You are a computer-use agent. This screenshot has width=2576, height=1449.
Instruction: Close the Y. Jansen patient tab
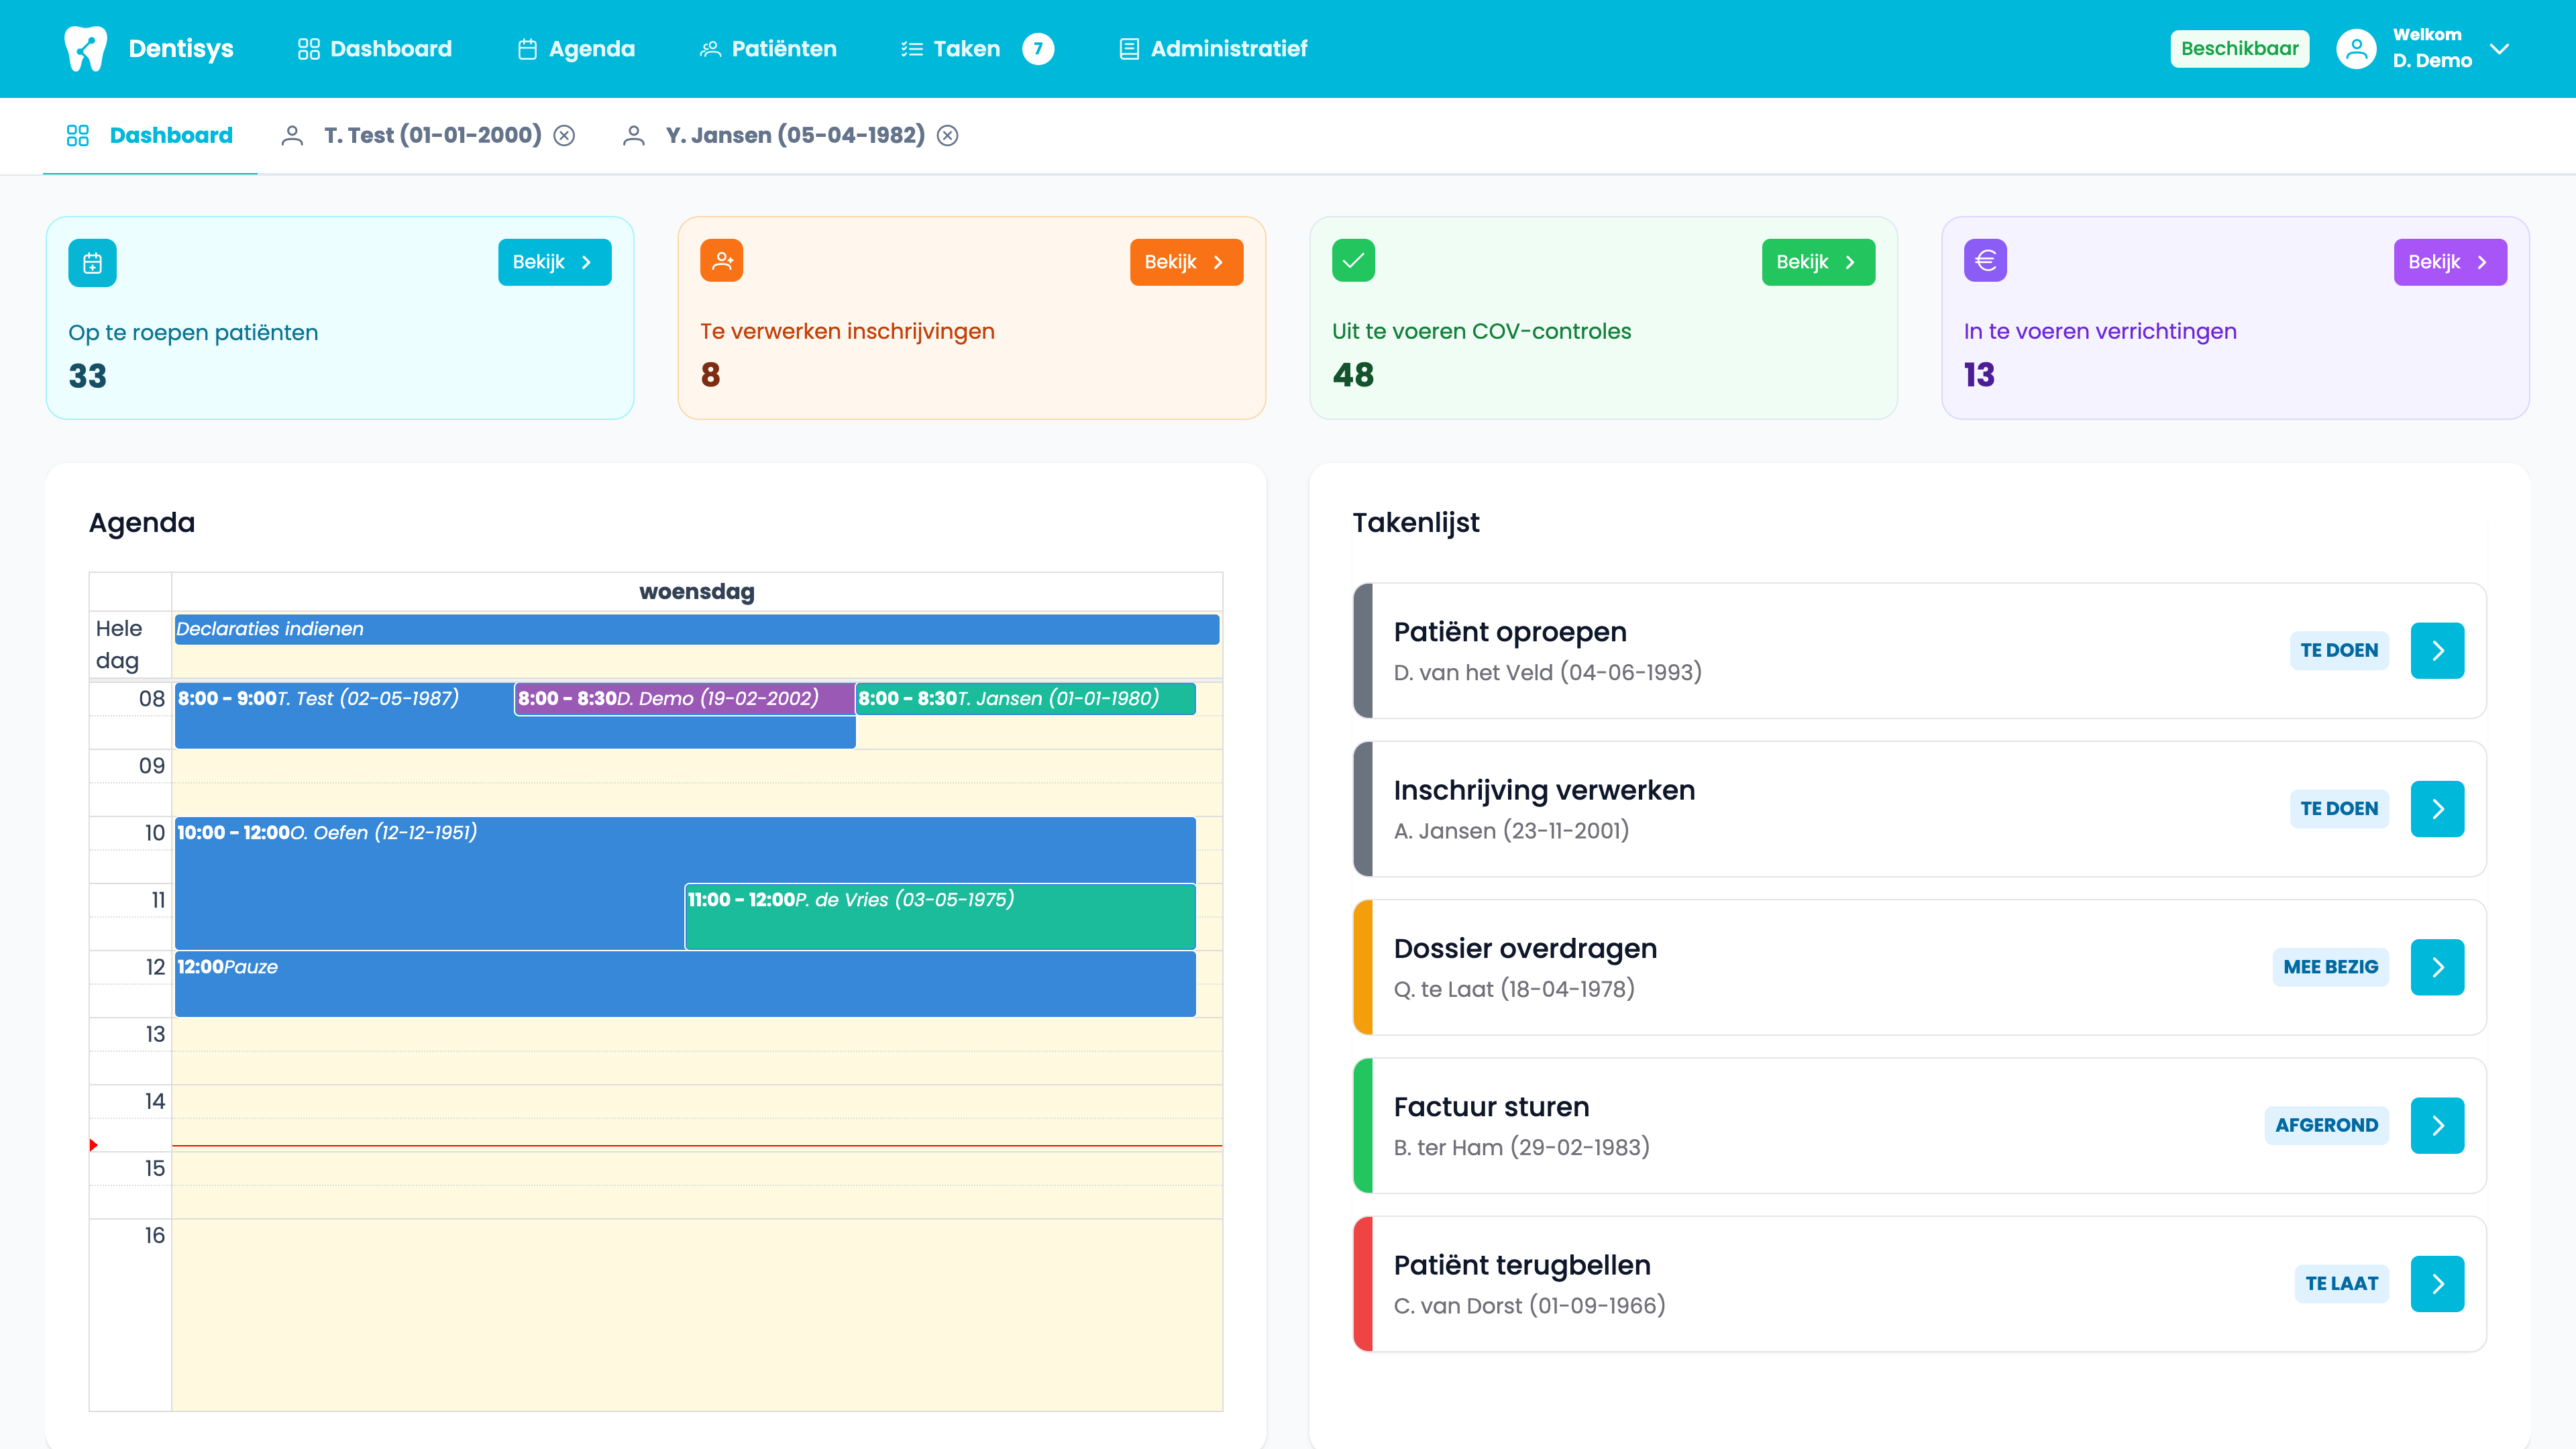(947, 135)
